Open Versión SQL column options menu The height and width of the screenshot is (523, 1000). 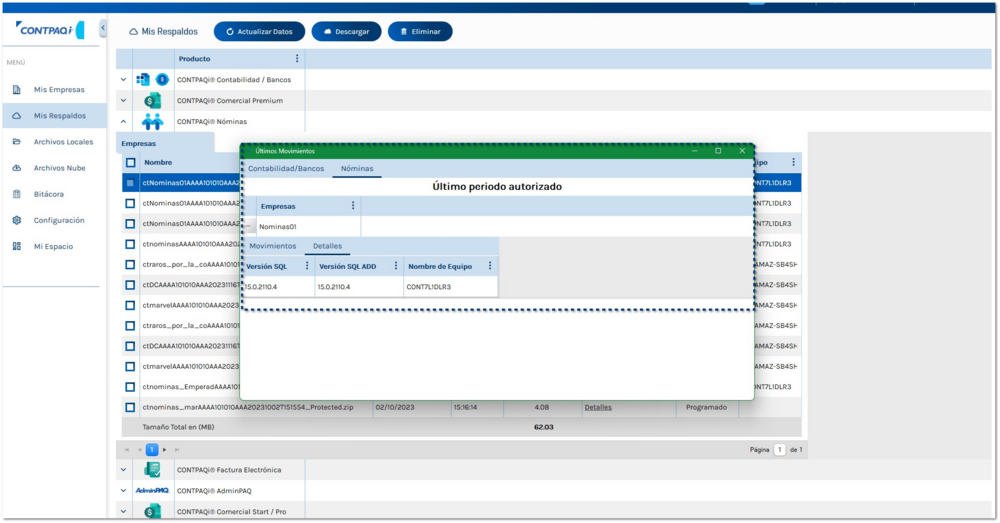[x=307, y=266]
